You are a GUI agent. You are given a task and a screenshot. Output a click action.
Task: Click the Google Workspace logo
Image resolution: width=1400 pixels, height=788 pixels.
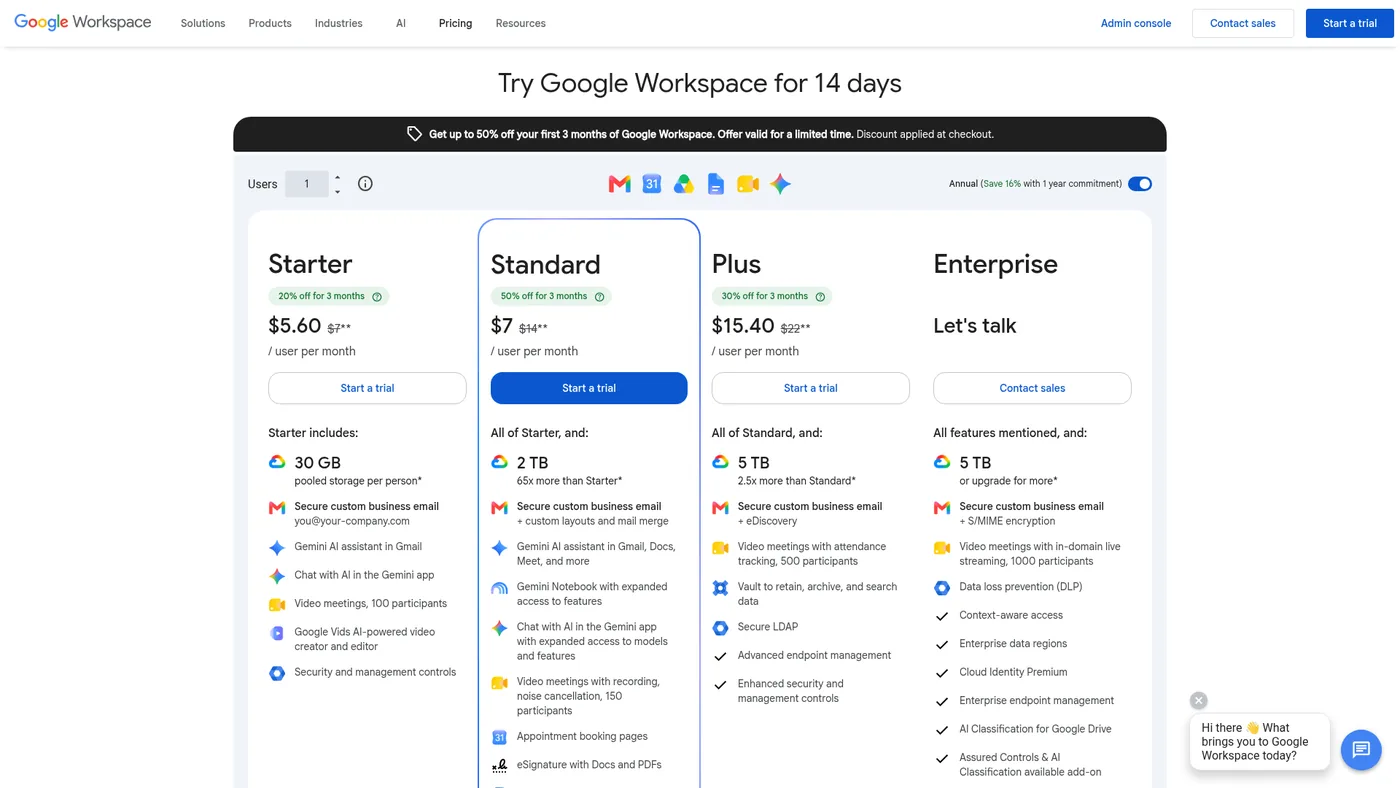point(83,23)
